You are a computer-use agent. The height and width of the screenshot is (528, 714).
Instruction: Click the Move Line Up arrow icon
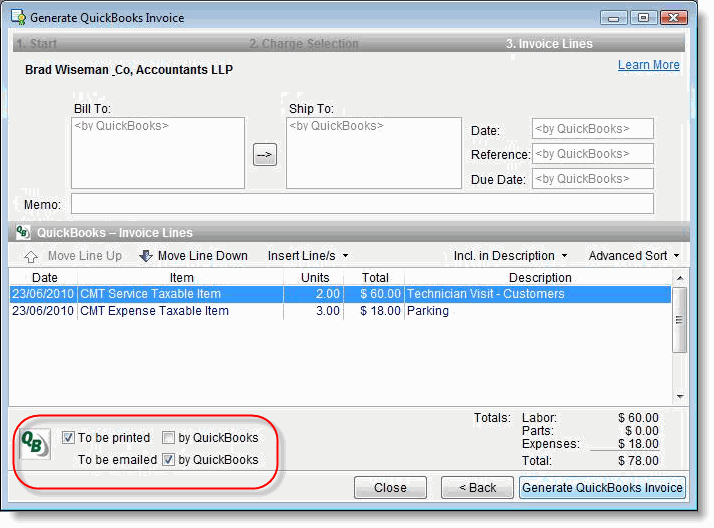click(31, 256)
